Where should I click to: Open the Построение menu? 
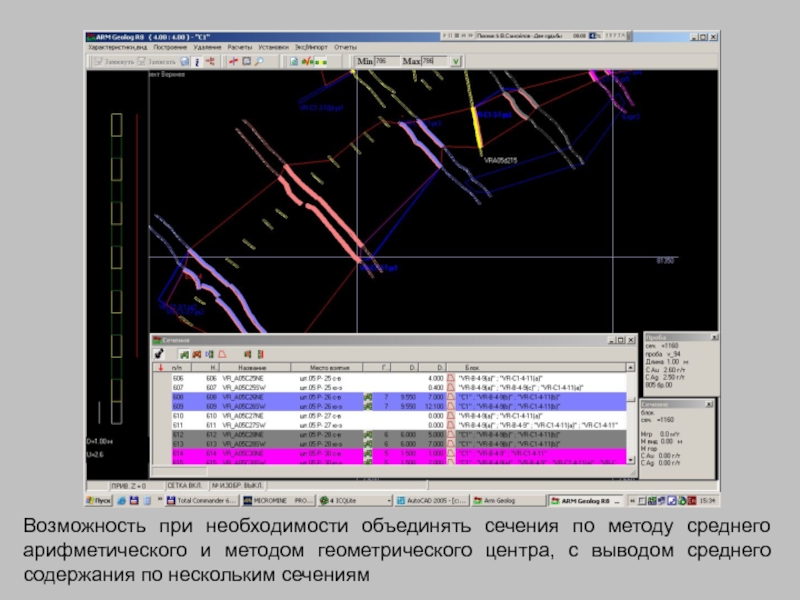[x=170, y=47]
